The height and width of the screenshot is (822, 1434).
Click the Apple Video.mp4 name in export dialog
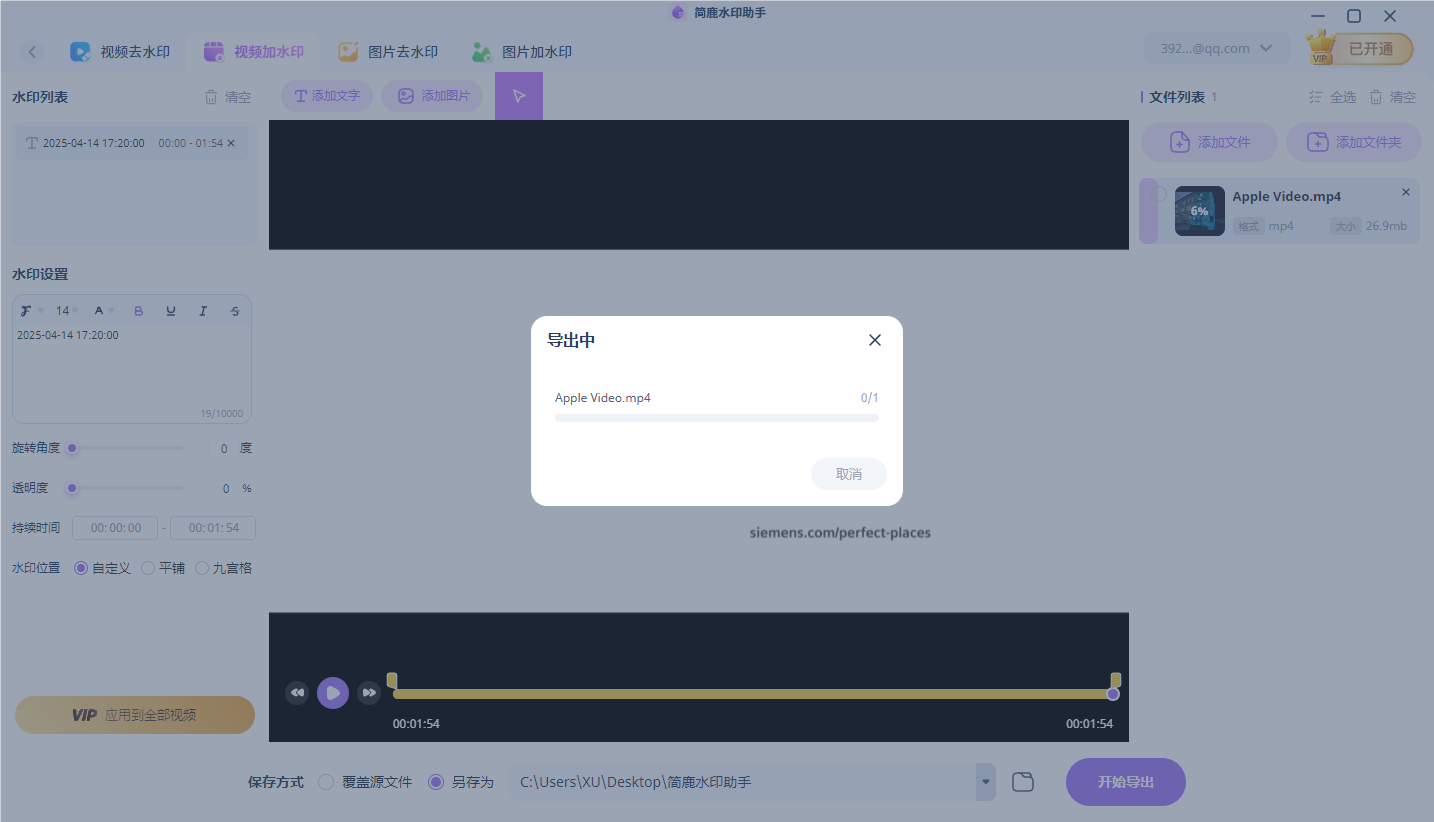pos(603,398)
